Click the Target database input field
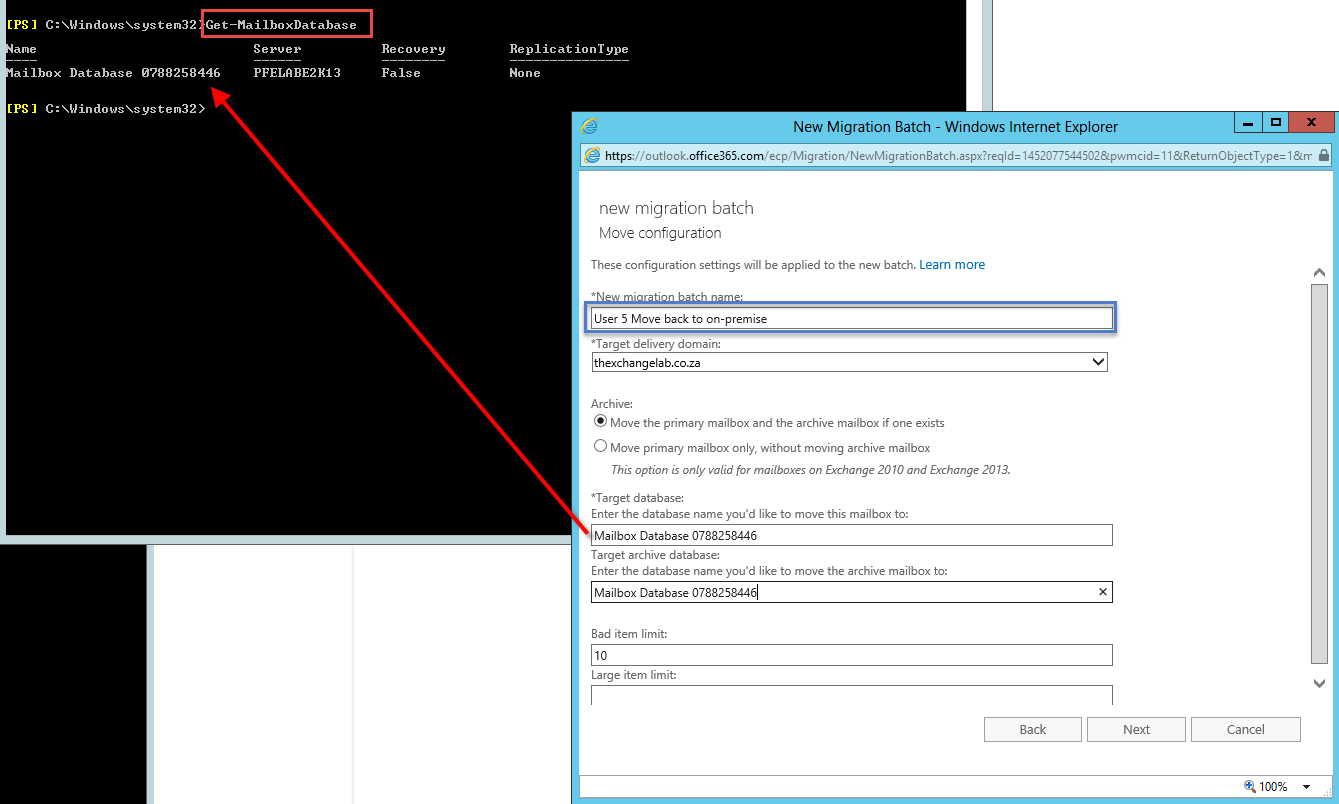1339x804 pixels. coord(852,535)
